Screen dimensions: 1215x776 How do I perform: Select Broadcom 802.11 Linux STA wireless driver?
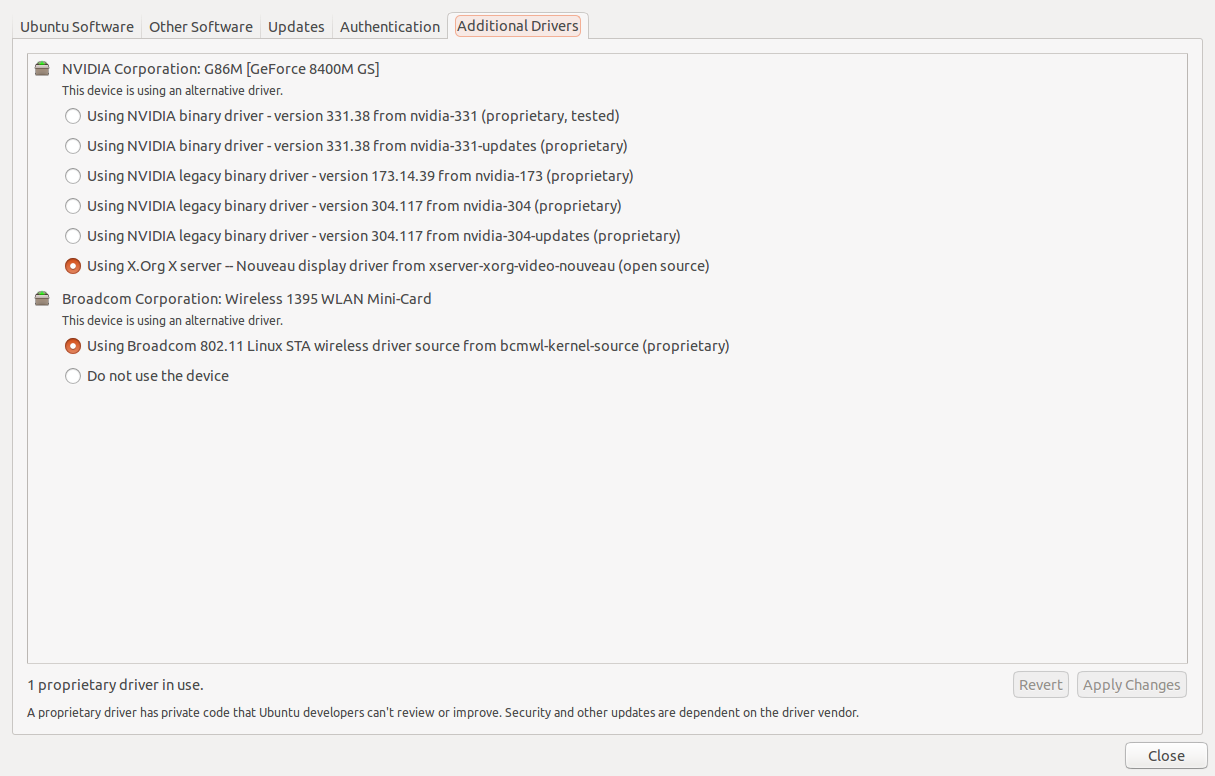pyautogui.click(x=397, y=346)
